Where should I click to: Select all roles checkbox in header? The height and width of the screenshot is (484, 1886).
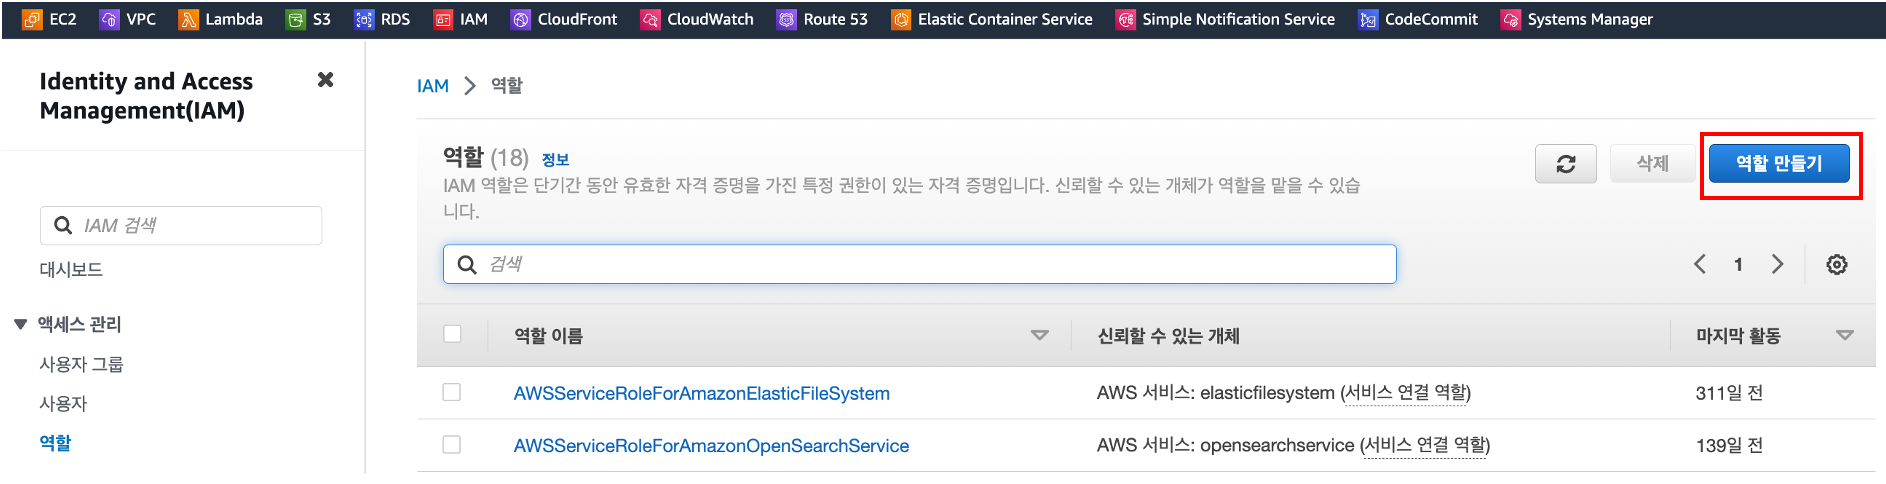coord(452,334)
